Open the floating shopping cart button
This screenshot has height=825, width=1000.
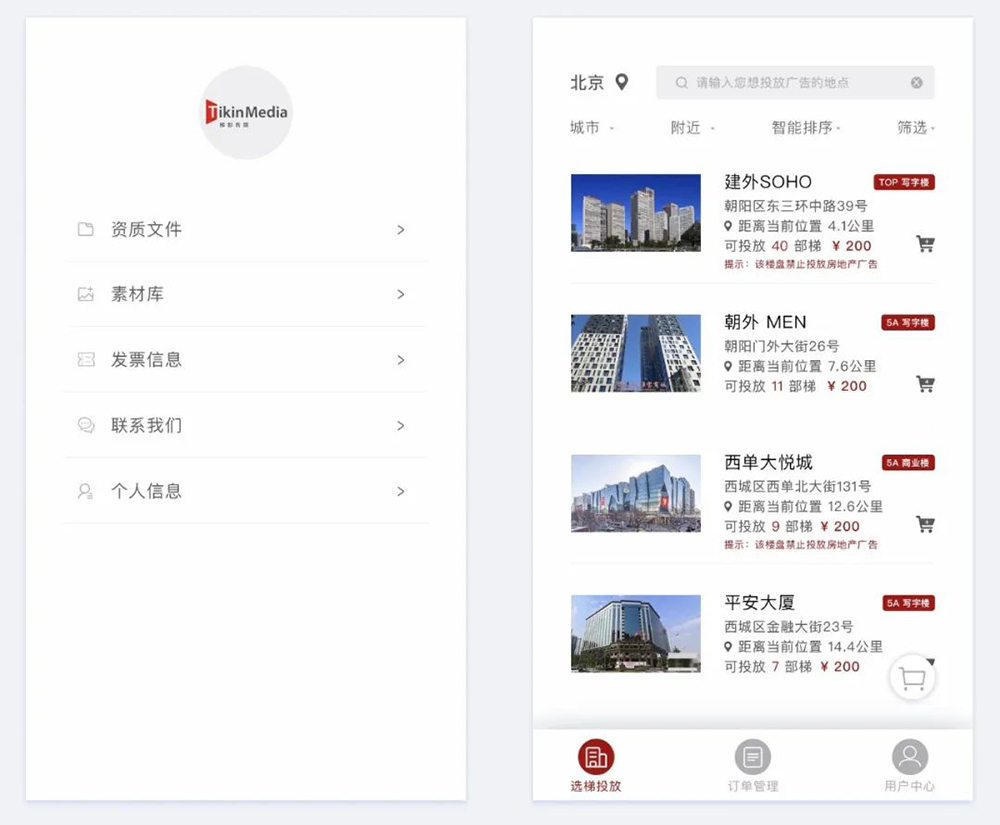(912, 679)
